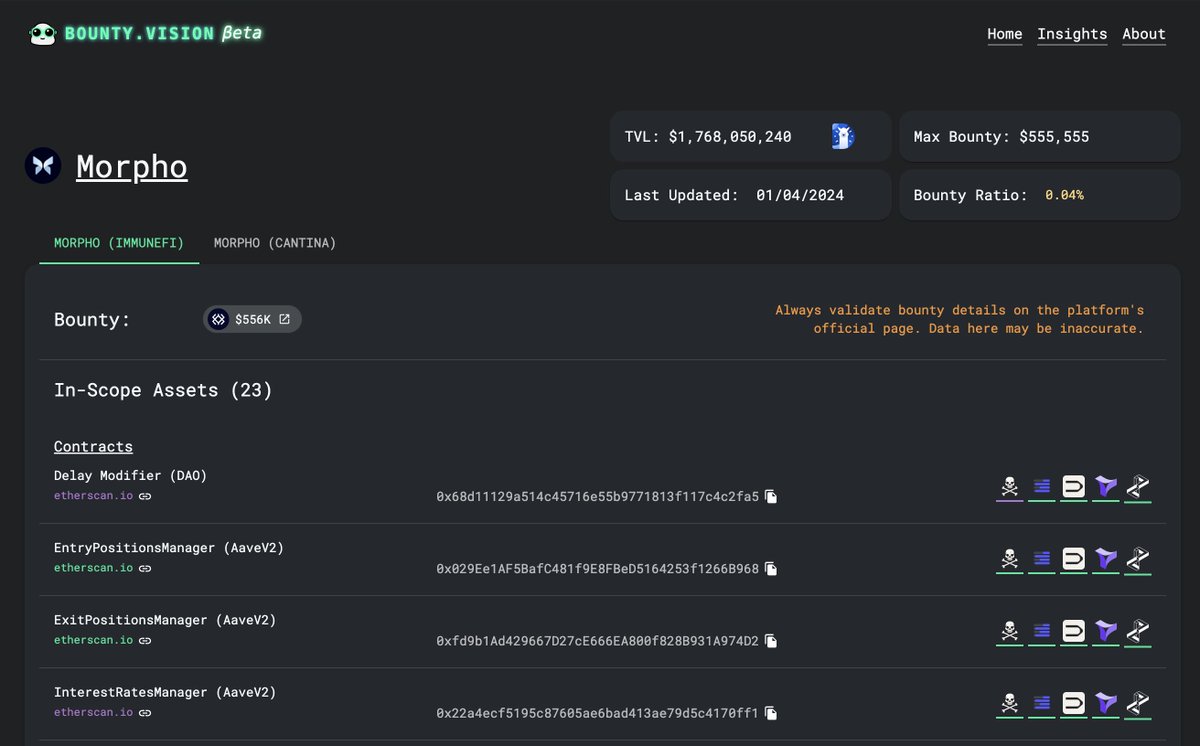Click the DefiLlama icon next to TVL
This screenshot has height=746, width=1200.
pyautogui.click(x=843, y=137)
